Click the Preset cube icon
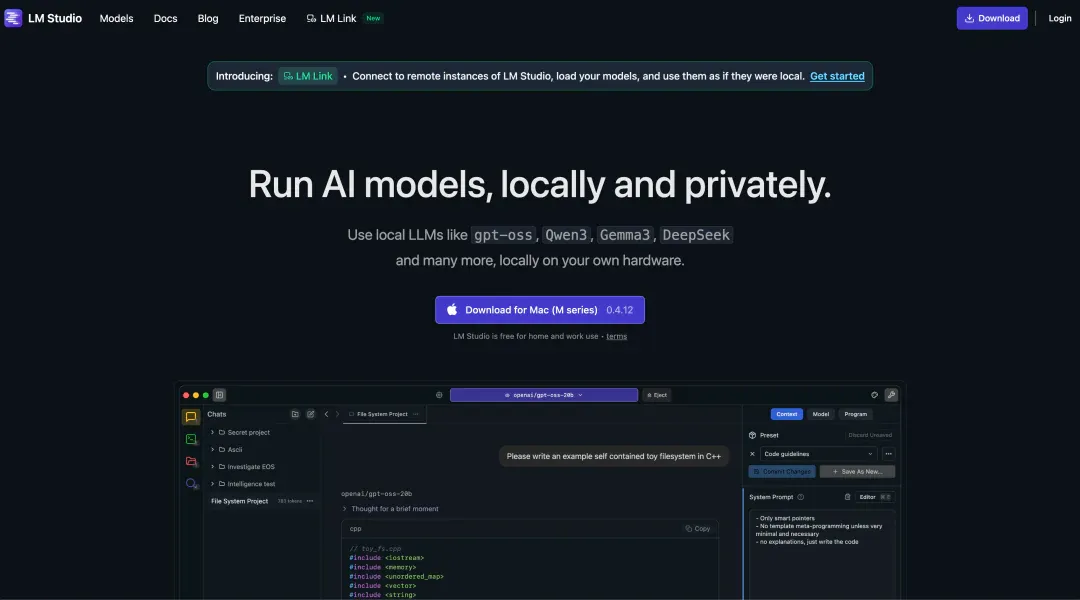The image size is (1080, 600). (752, 435)
